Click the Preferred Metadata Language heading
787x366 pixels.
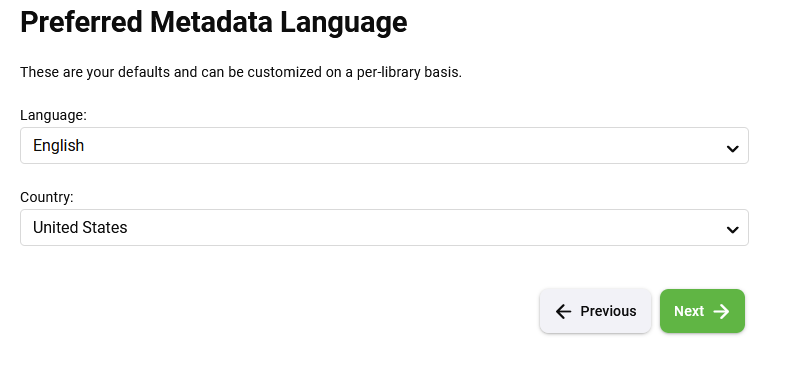click(x=214, y=22)
